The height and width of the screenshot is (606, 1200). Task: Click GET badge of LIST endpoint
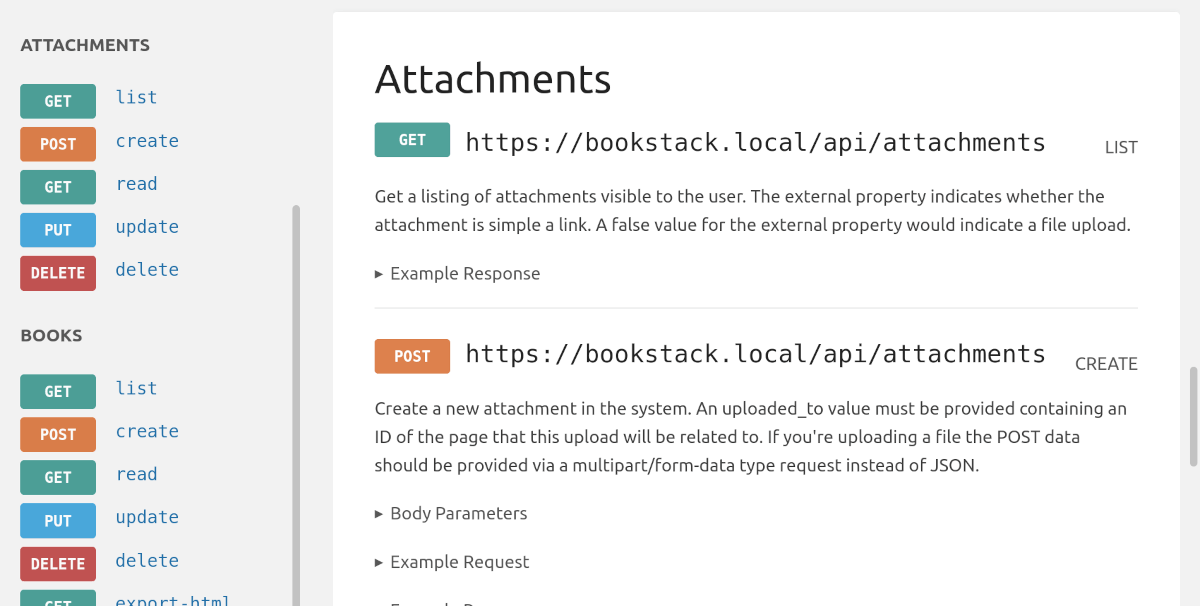click(x=412, y=140)
